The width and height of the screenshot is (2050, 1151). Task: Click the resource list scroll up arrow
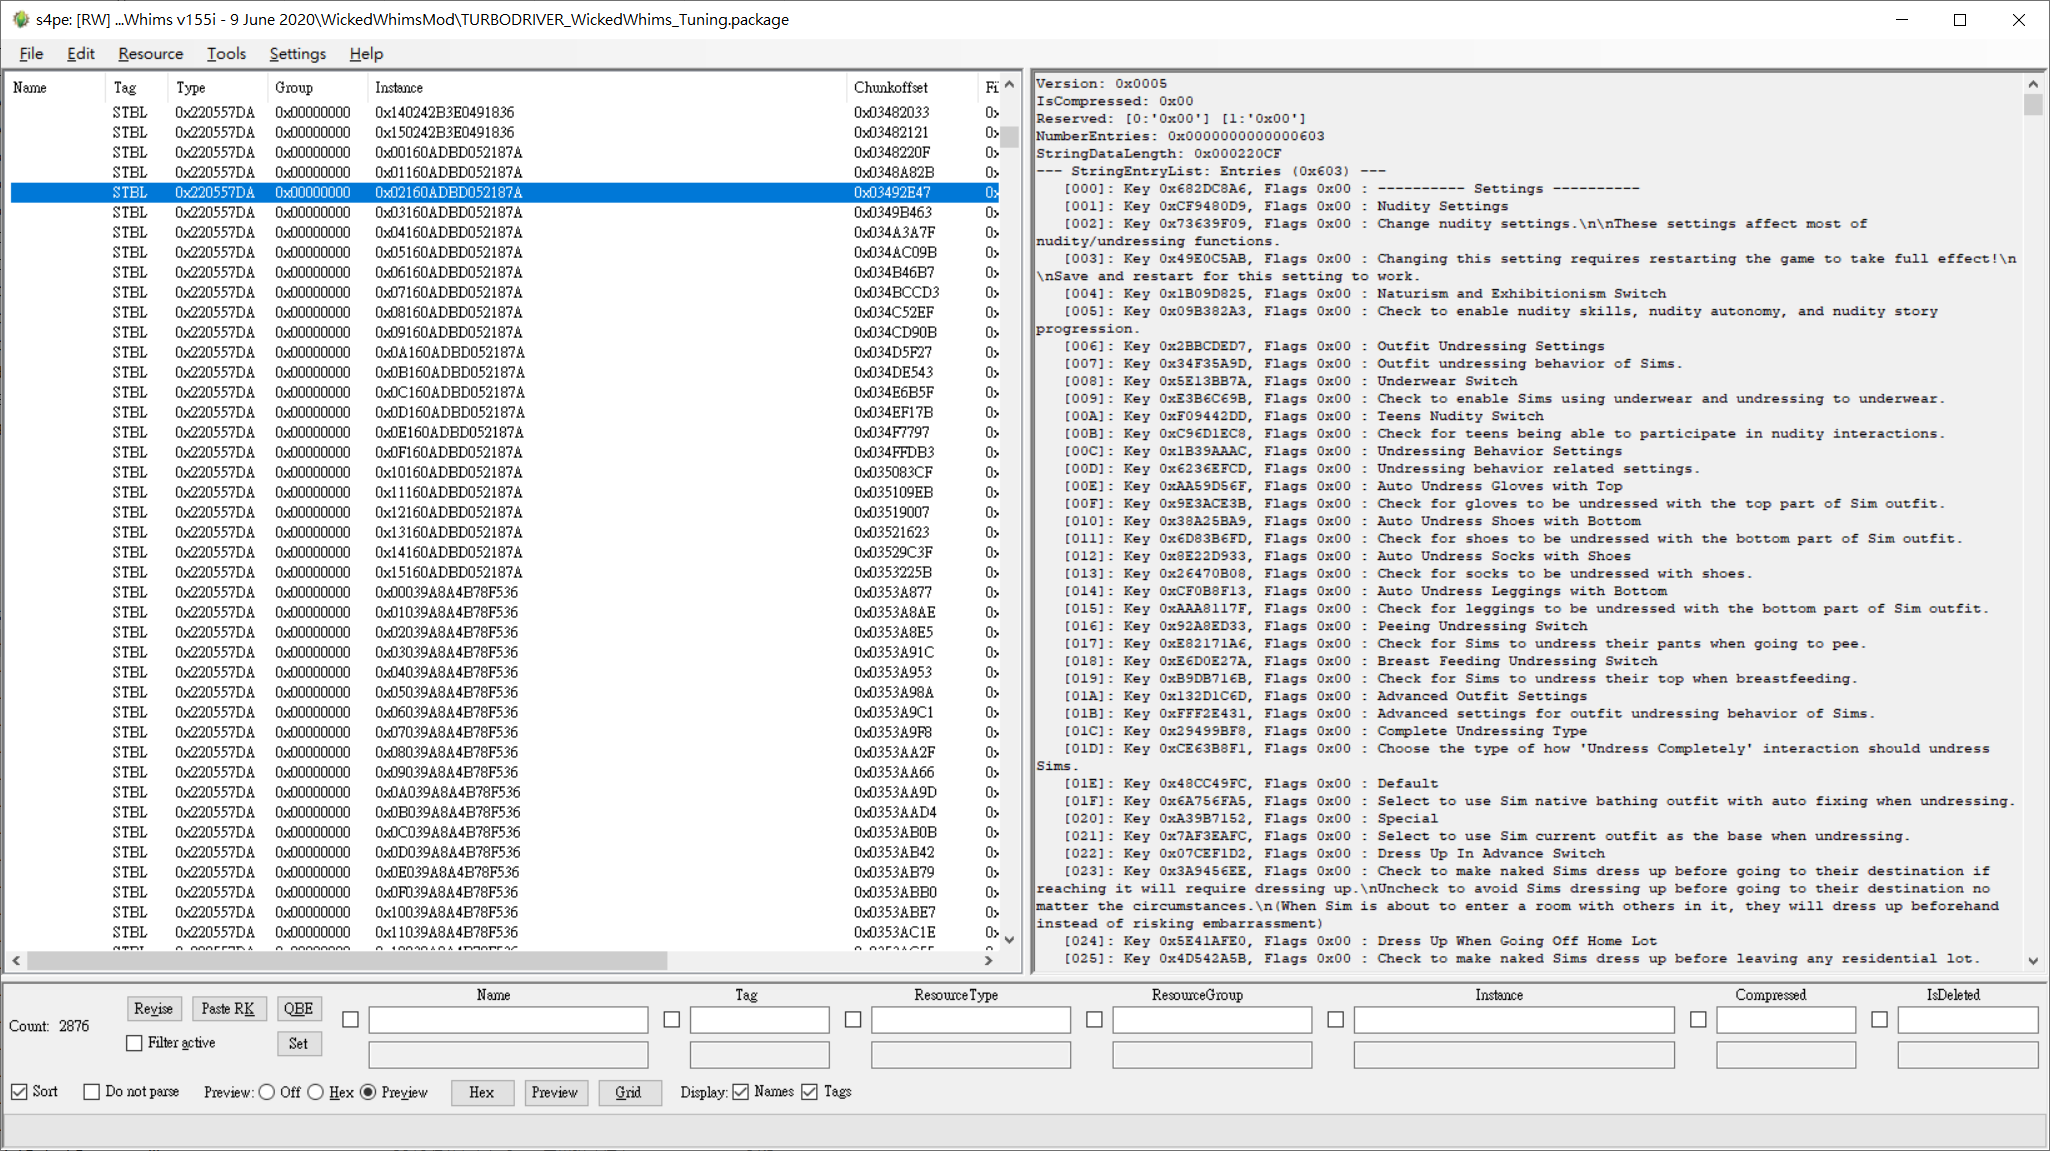1009,85
